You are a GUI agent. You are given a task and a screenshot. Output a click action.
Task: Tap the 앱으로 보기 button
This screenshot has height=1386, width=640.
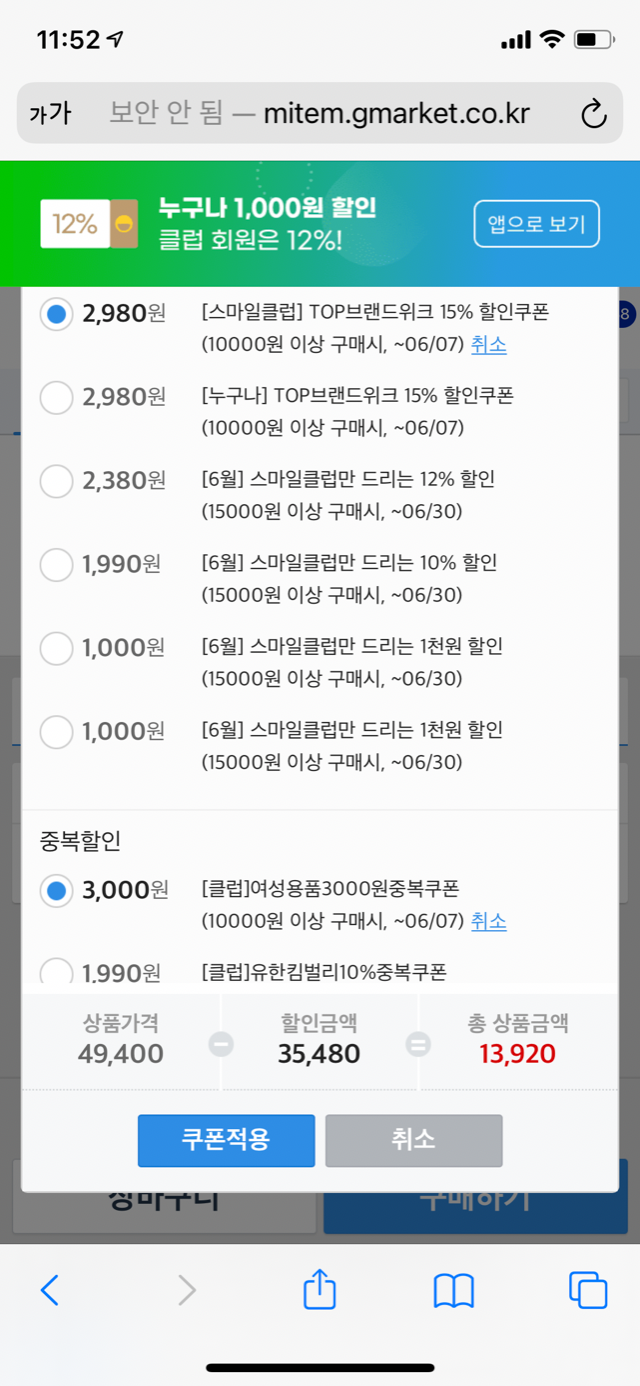tap(536, 224)
